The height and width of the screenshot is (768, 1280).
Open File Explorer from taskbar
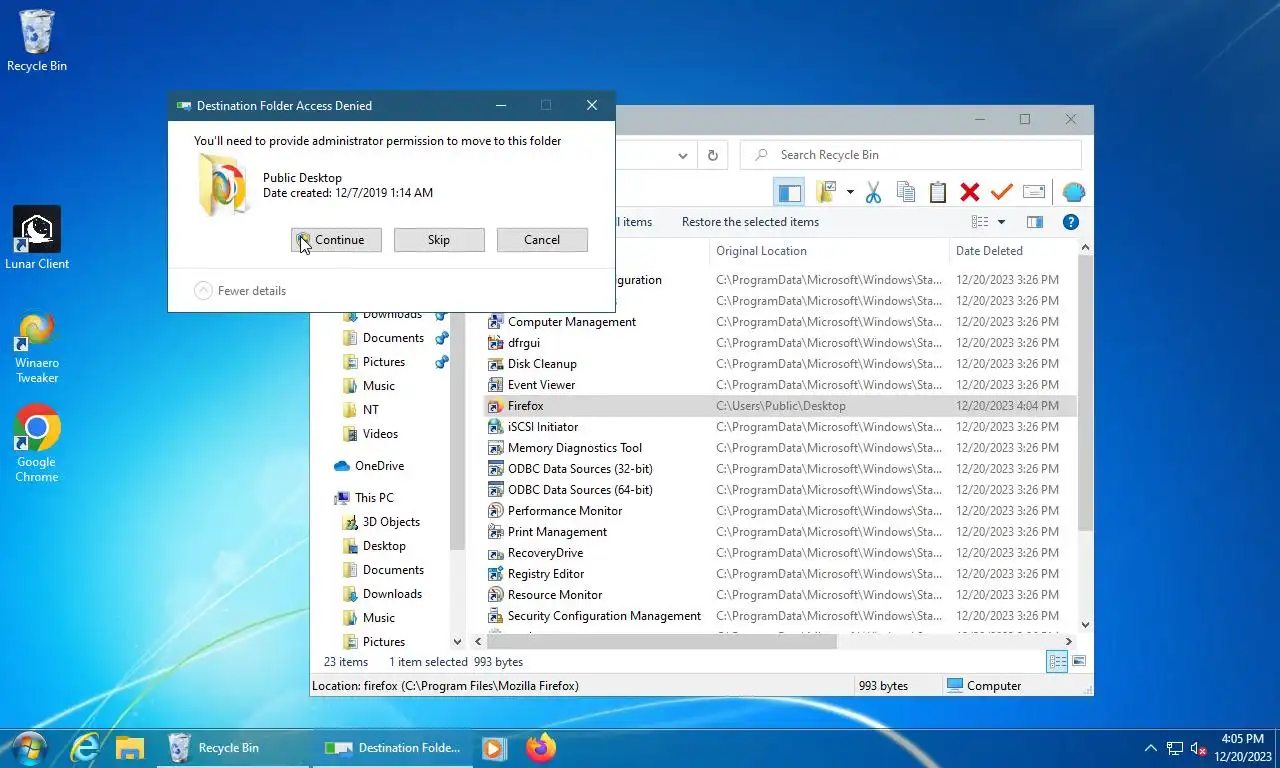pyautogui.click(x=130, y=748)
